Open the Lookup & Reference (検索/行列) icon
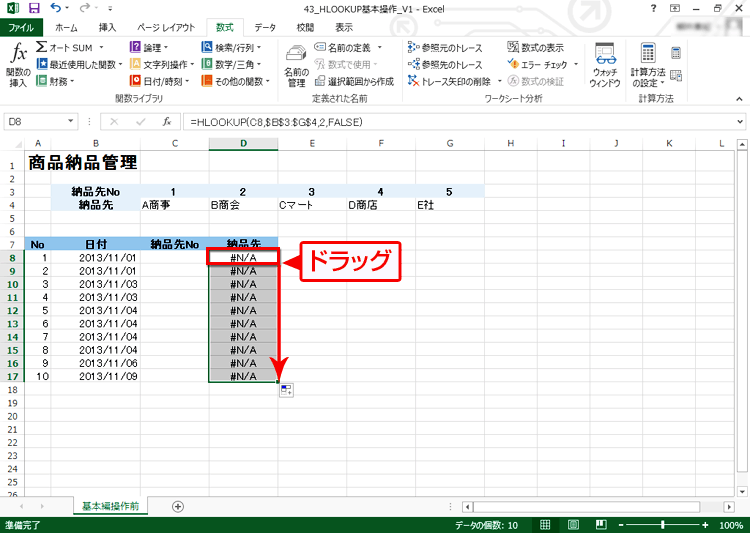Image resolution: width=750 pixels, height=533 pixels. 207,47
